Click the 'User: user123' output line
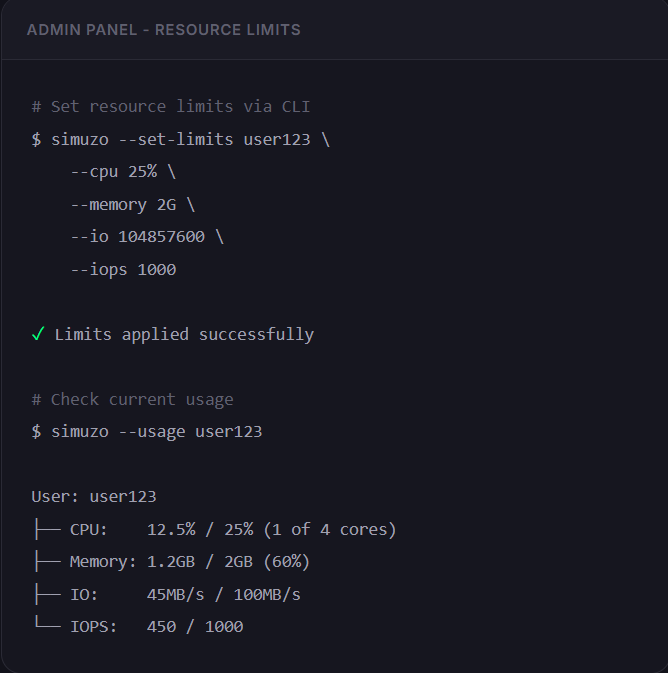The image size is (668, 673). click(x=94, y=497)
